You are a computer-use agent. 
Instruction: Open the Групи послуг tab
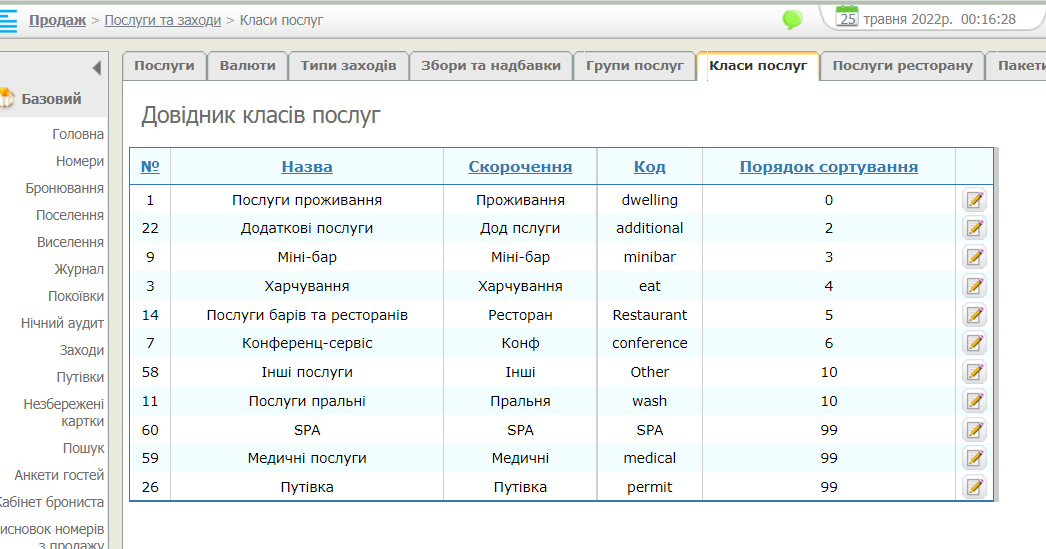[635, 66]
